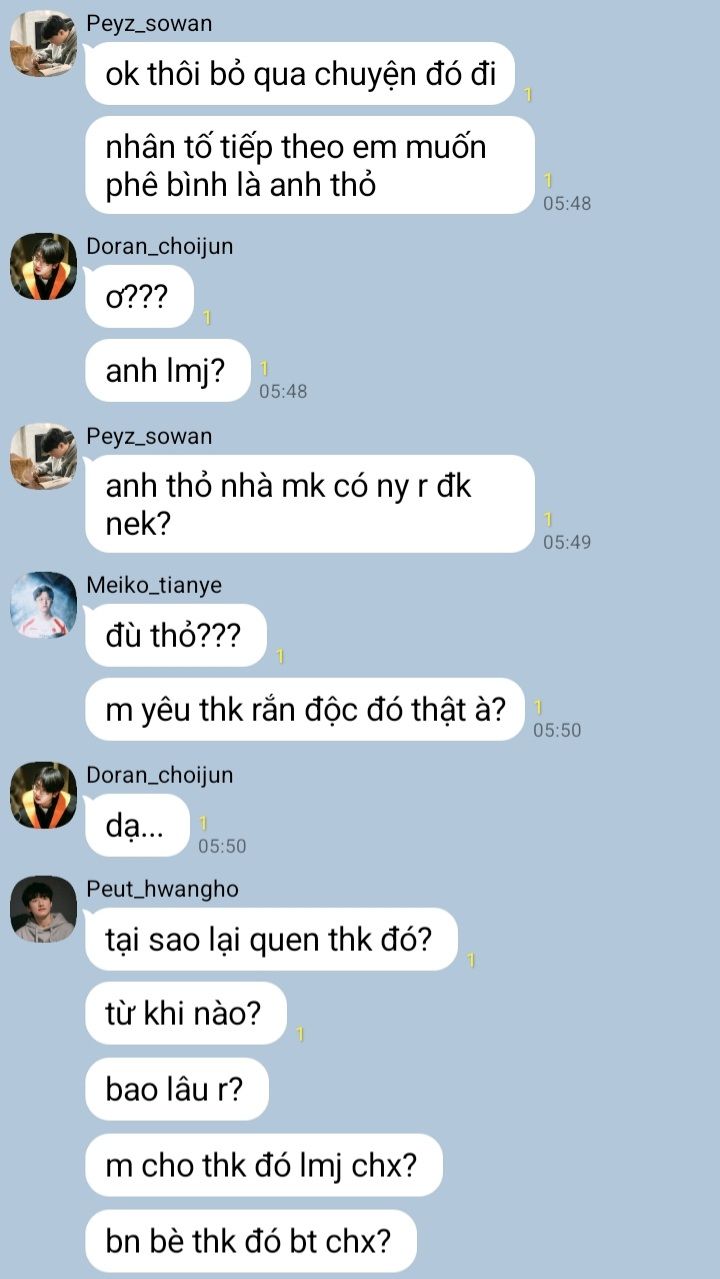Tap the 'dạ...' reply bubble
The height and width of the screenshot is (1279, 720).
pos(137,825)
